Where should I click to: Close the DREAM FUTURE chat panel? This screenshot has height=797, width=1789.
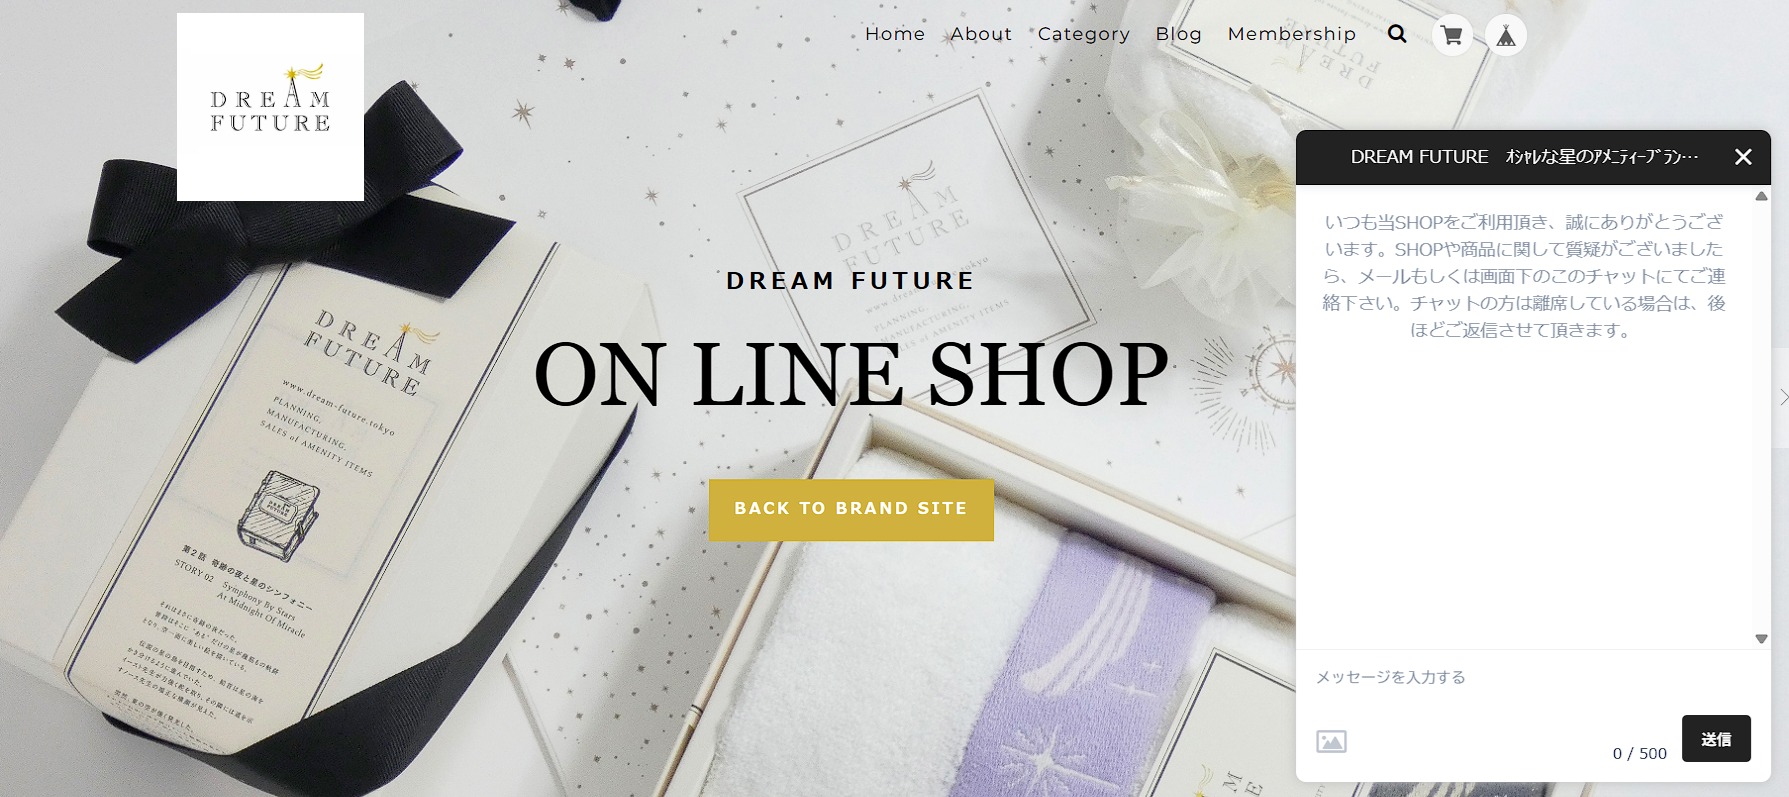[1743, 157]
